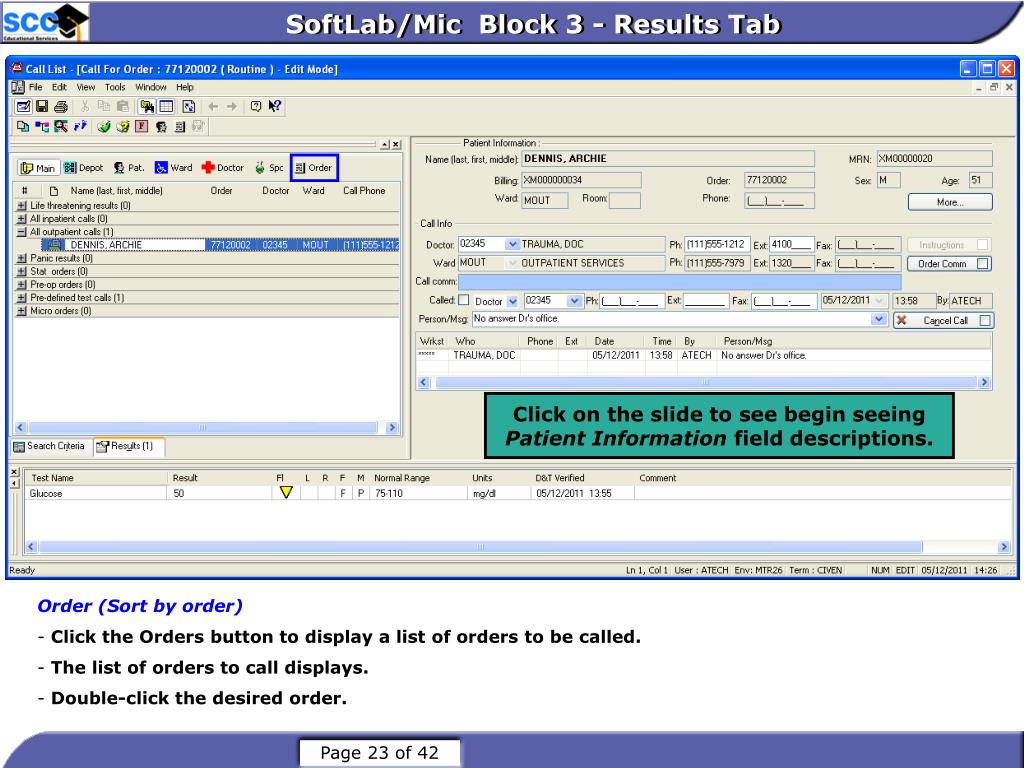Viewport: 1024px width, 768px height.
Task: Click the magnifier search icon in second toolbar
Action: (61, 127)
